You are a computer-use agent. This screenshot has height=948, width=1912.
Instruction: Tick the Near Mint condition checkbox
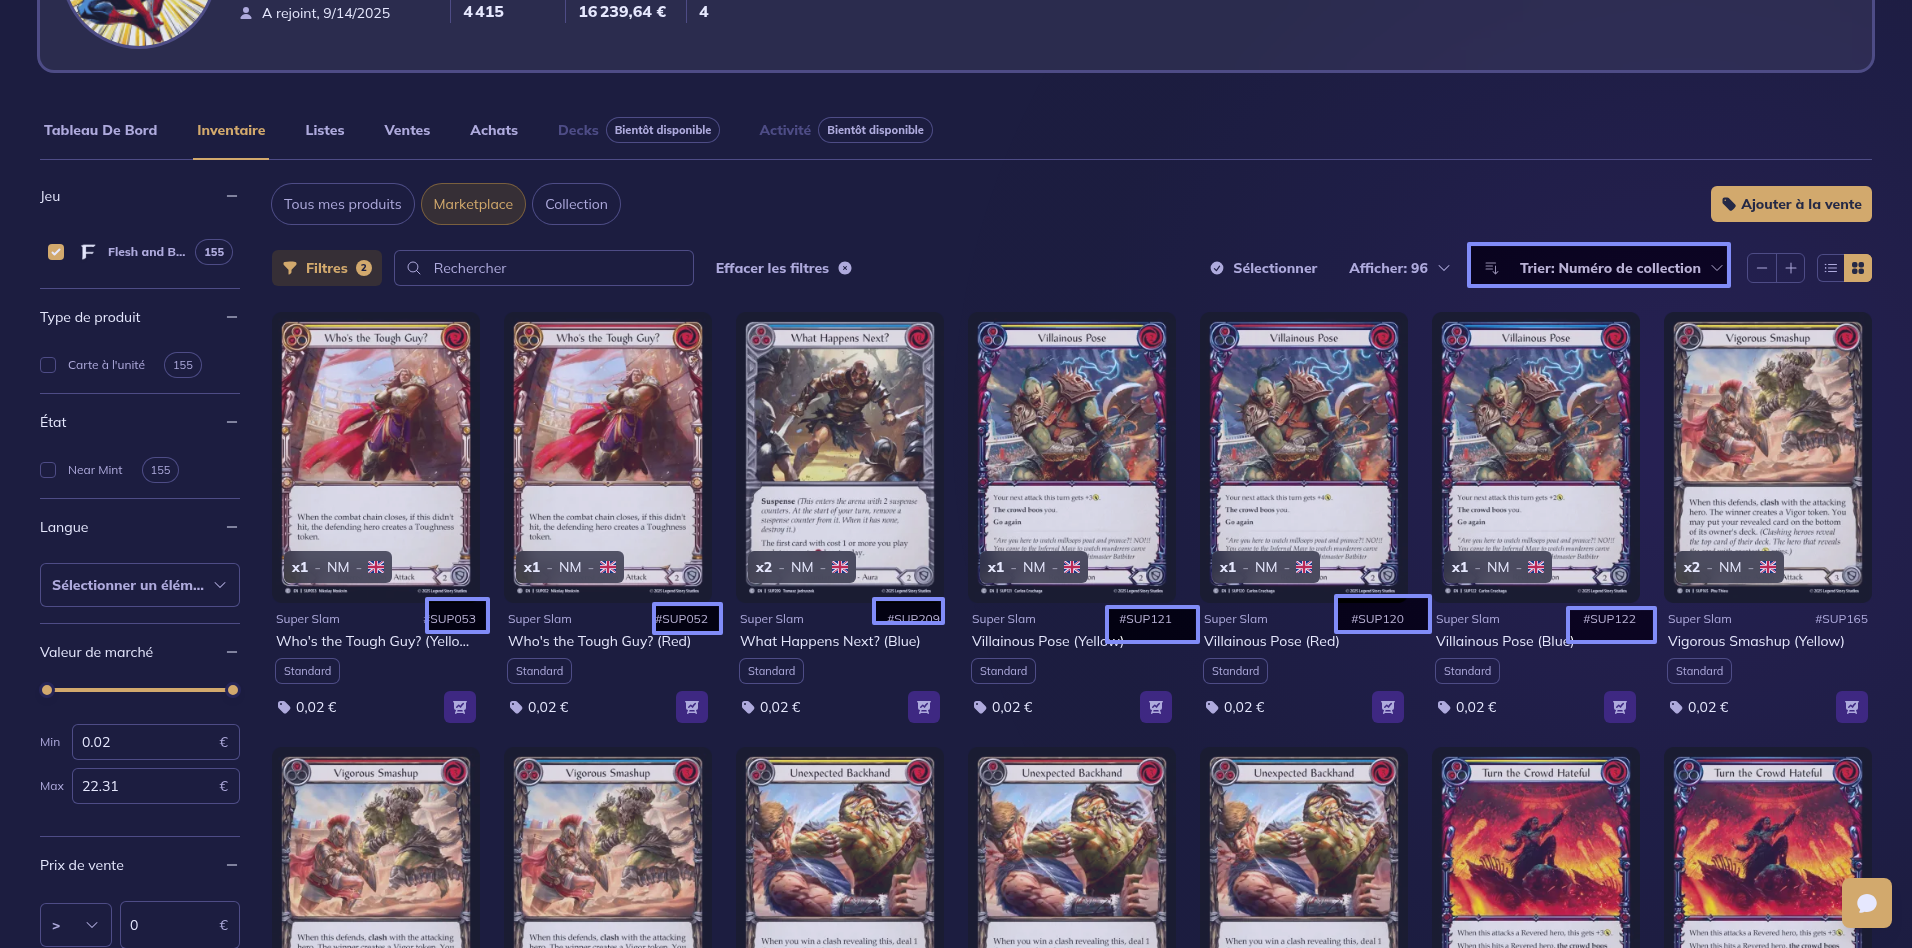(x=48, y=470)
